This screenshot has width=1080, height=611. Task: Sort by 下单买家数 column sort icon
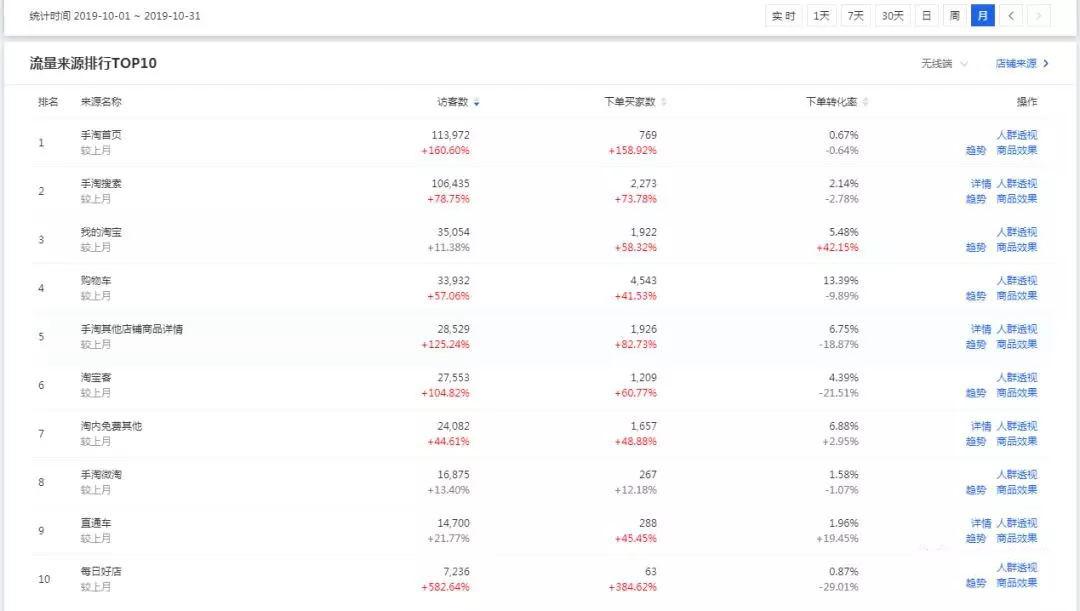[x=664, y=102]
